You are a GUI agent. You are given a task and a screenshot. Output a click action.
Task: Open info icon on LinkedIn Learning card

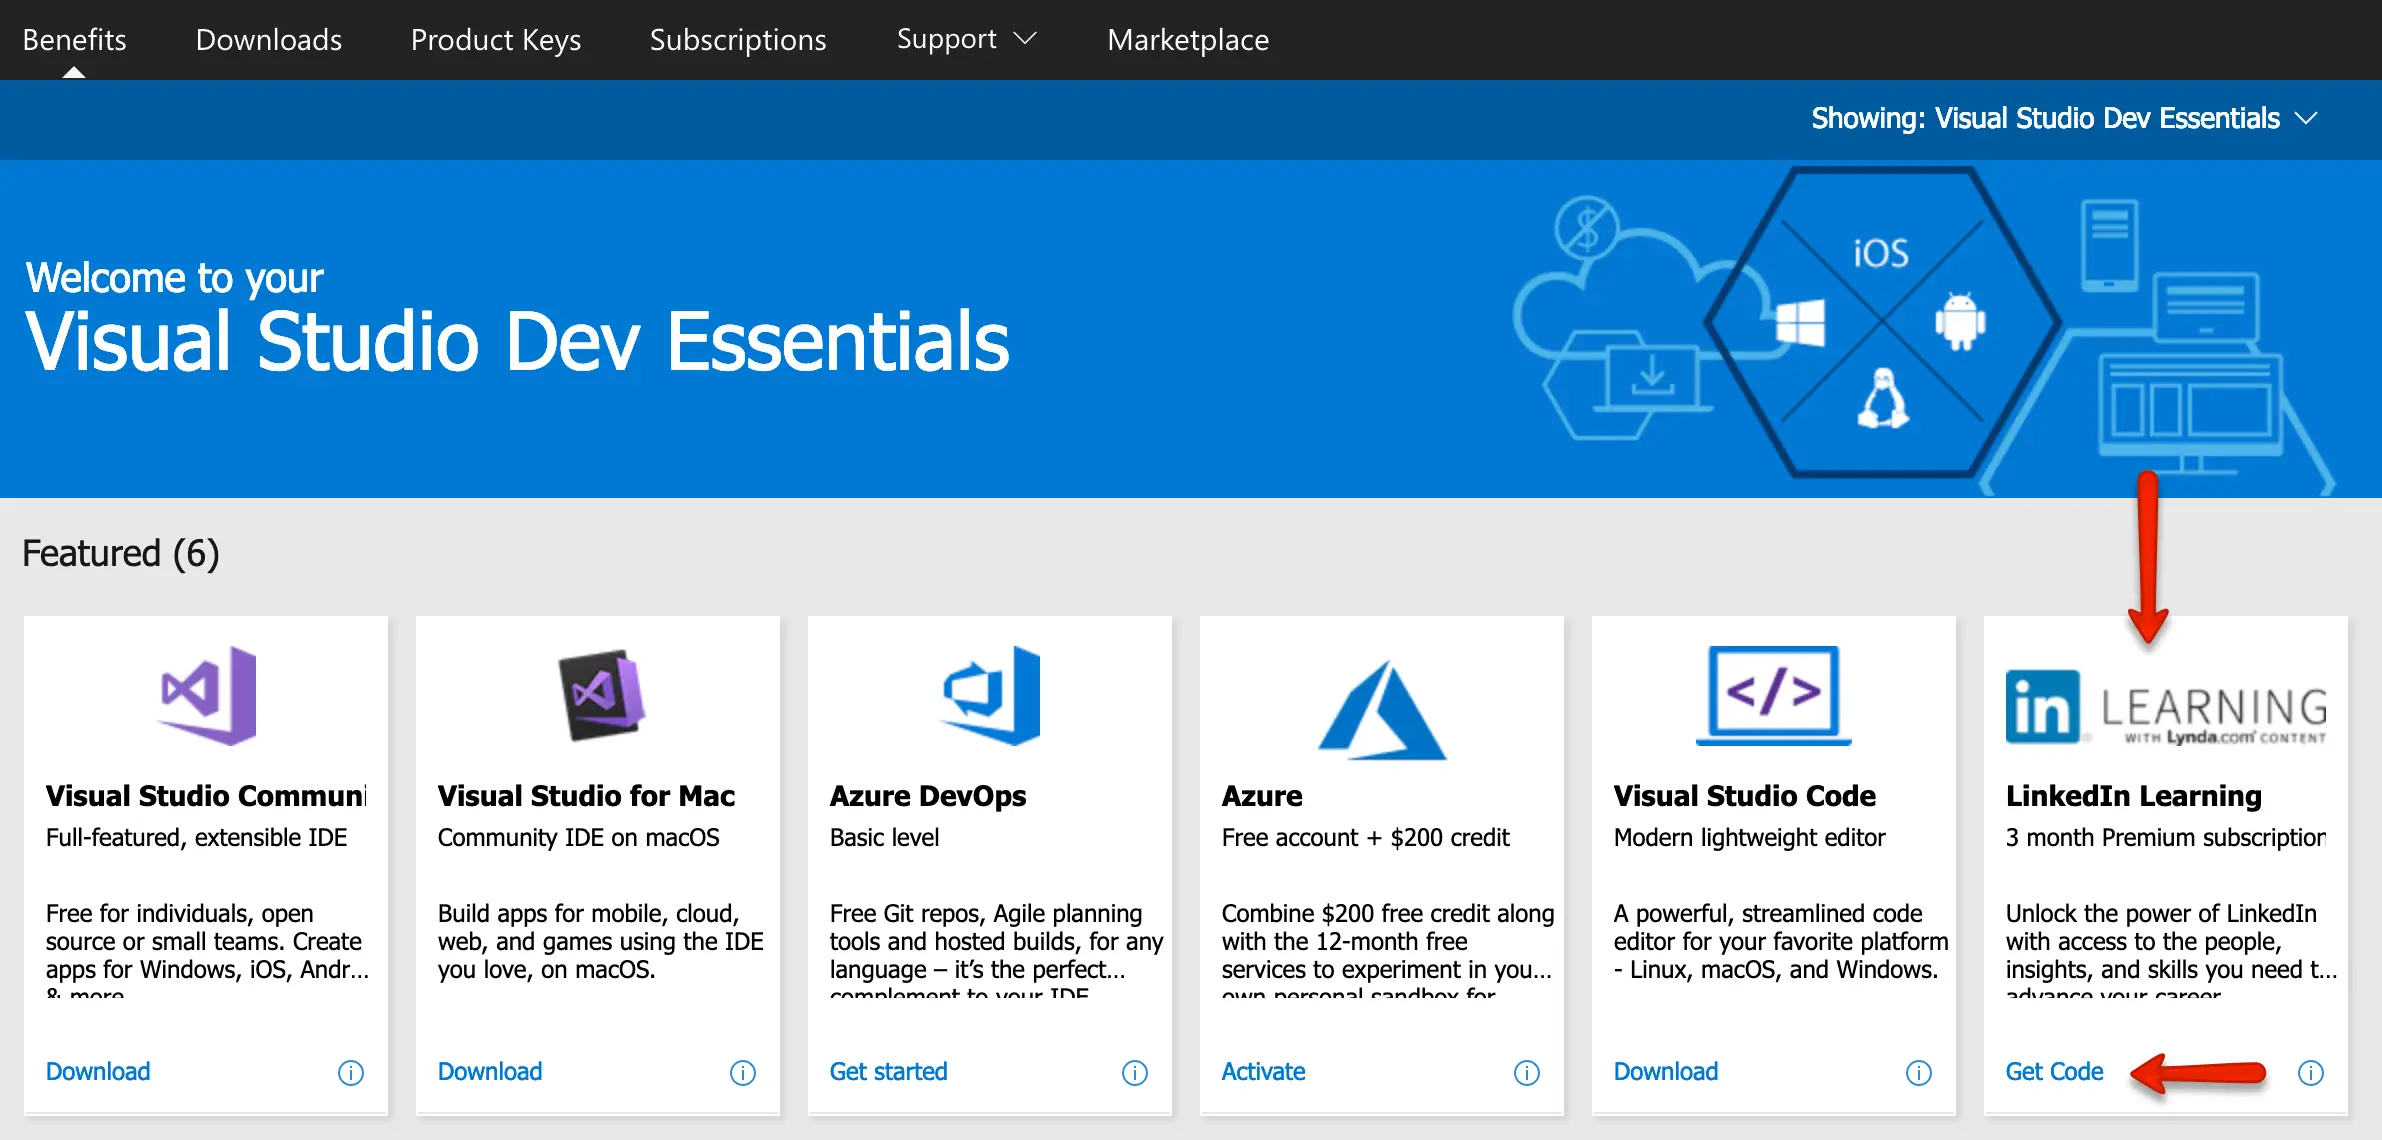(x=2311, y=1073)
